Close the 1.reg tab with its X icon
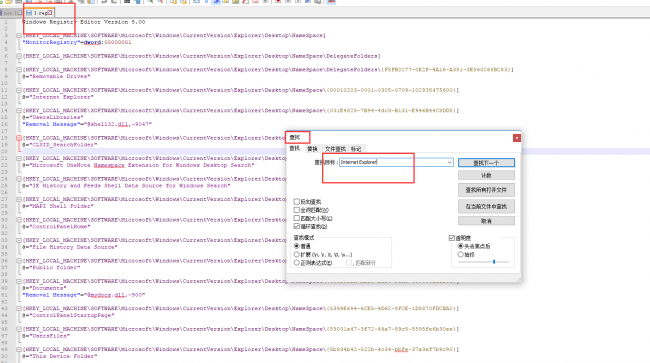The height and width of the screenshot is (363, 650). coord(50,13)
